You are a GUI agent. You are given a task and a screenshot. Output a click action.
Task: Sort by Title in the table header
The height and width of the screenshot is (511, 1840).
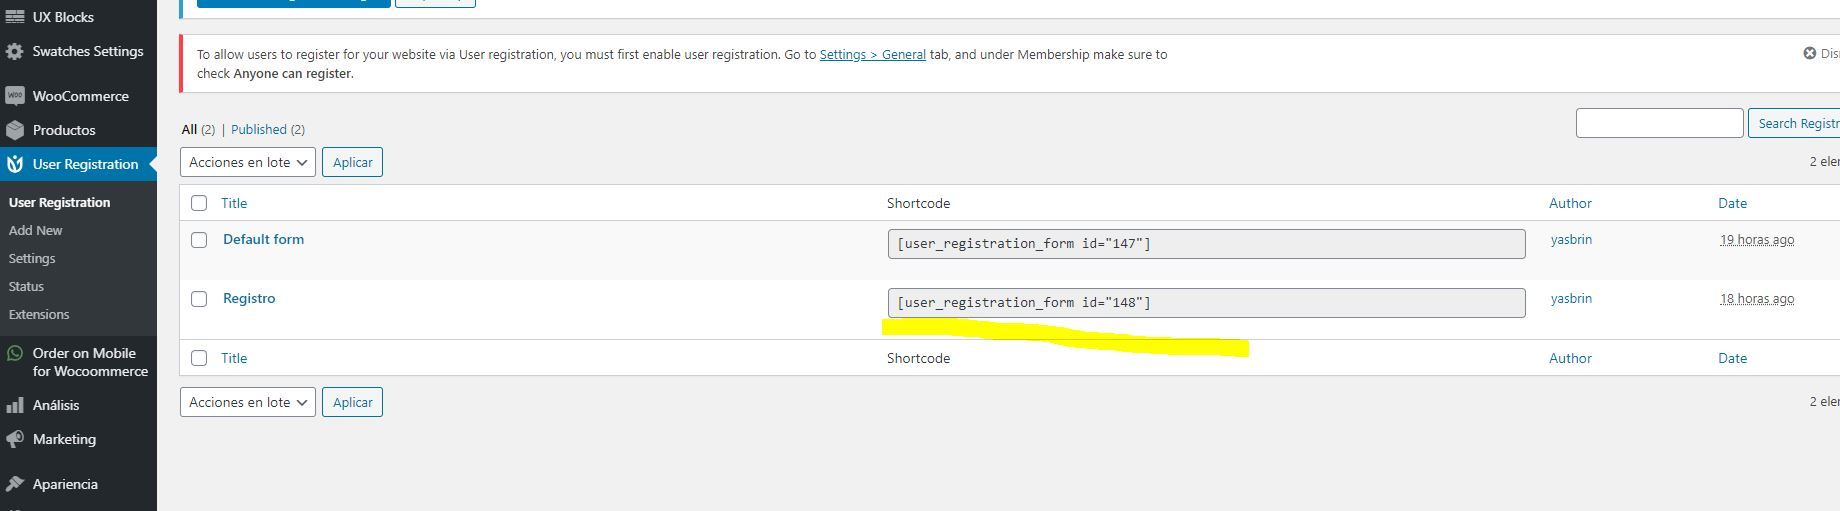point(234,203)
